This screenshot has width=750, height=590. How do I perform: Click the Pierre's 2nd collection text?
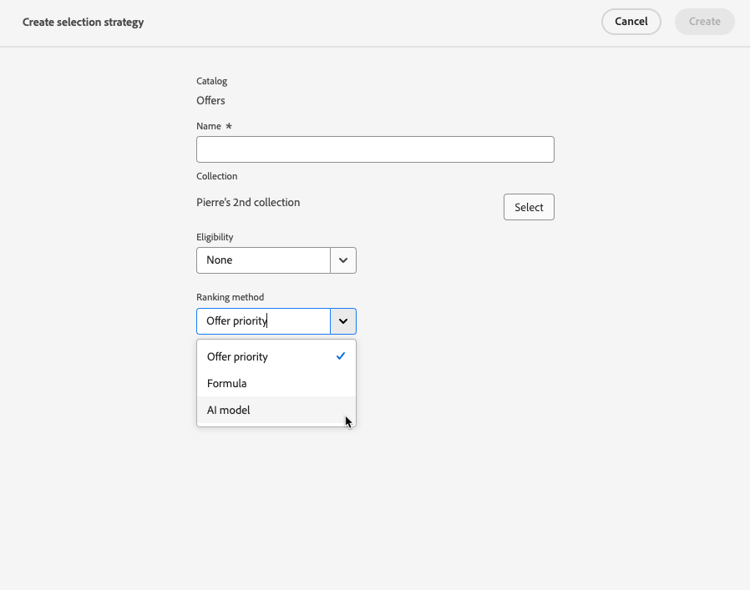[x=248, y=202]
